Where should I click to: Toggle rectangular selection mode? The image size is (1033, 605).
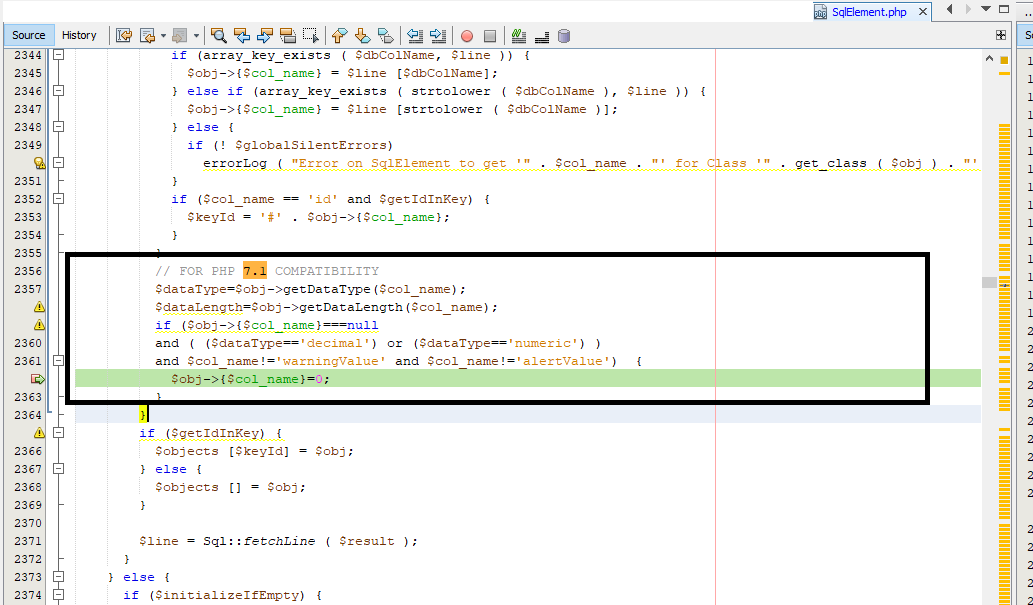(x=311, y=36)
